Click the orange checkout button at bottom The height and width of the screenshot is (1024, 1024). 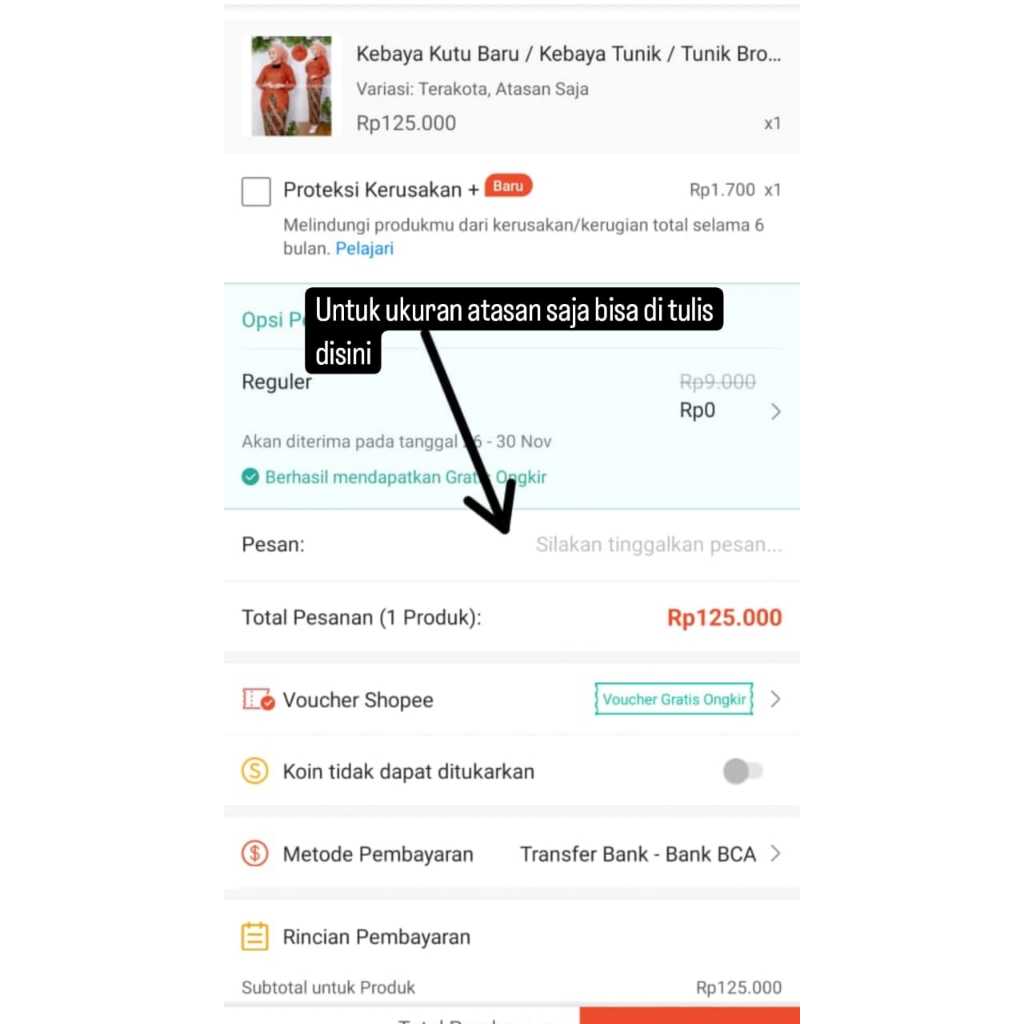690,1016
